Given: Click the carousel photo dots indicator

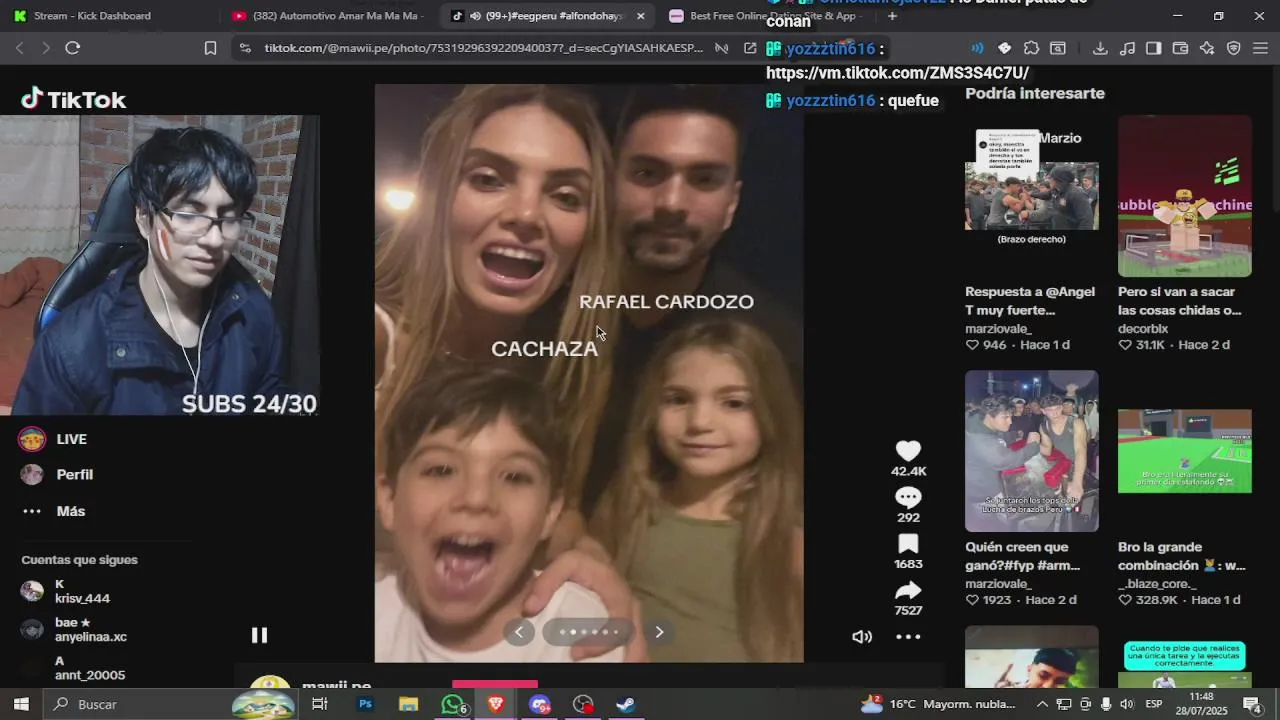Looking at the screenshot, I should click(589, 632).
